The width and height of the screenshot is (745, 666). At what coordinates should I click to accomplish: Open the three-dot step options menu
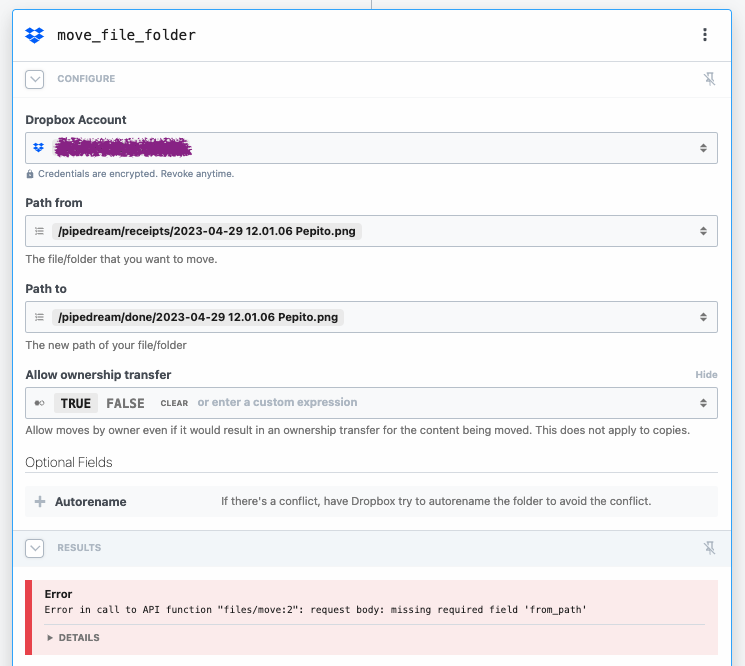[705, 35]
